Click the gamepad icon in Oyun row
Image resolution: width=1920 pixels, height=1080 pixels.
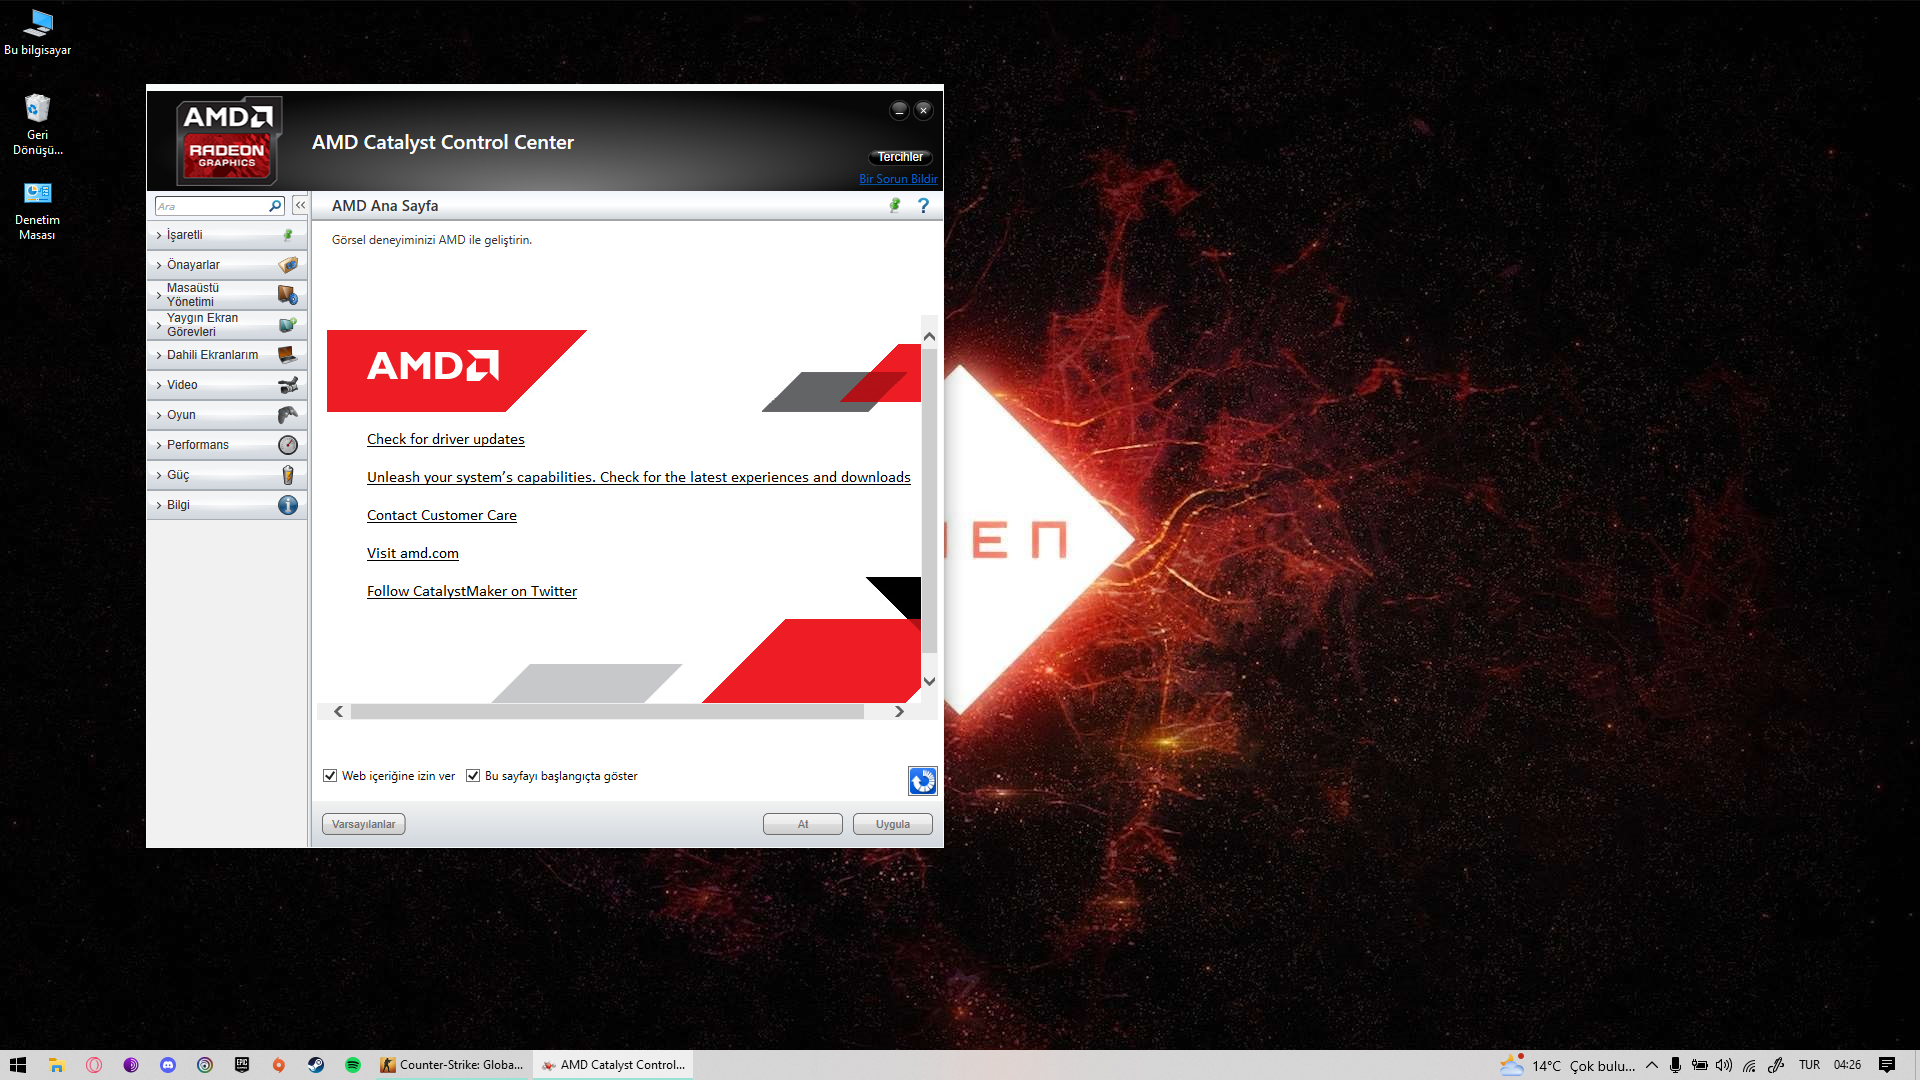(x=288, y=415)
